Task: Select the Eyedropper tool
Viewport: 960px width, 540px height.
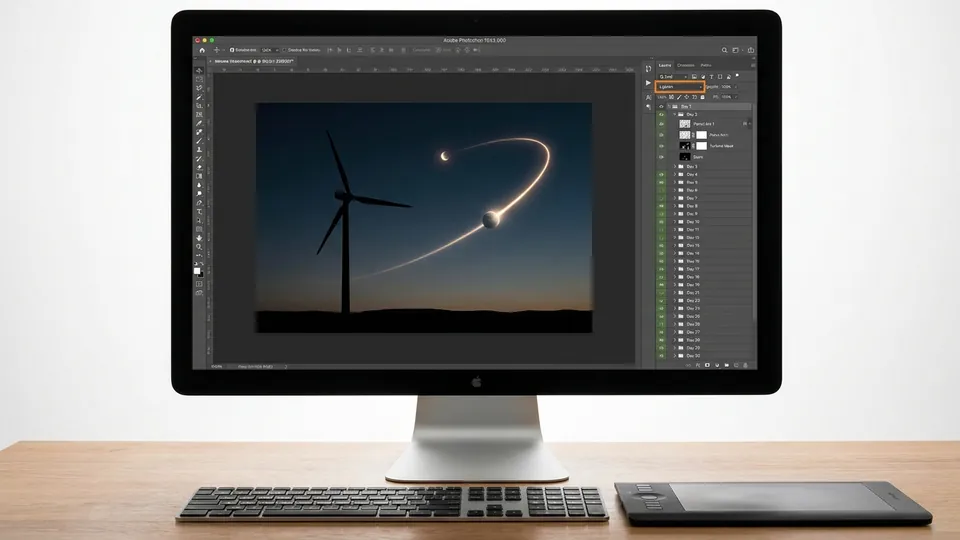Action: 199,123
